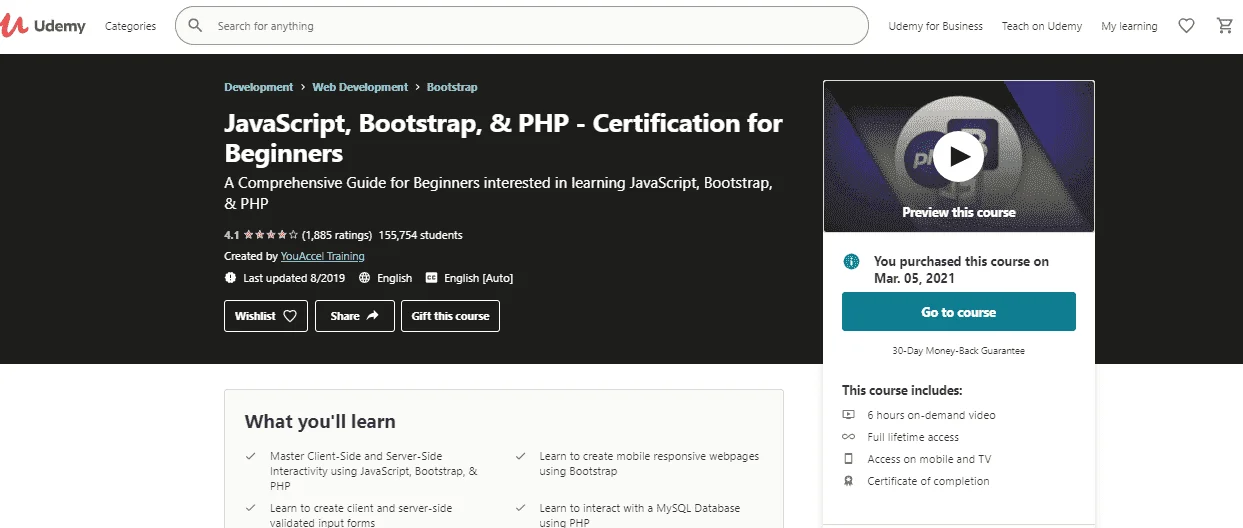Click Full lifetime access text

[x=913, y=437]
